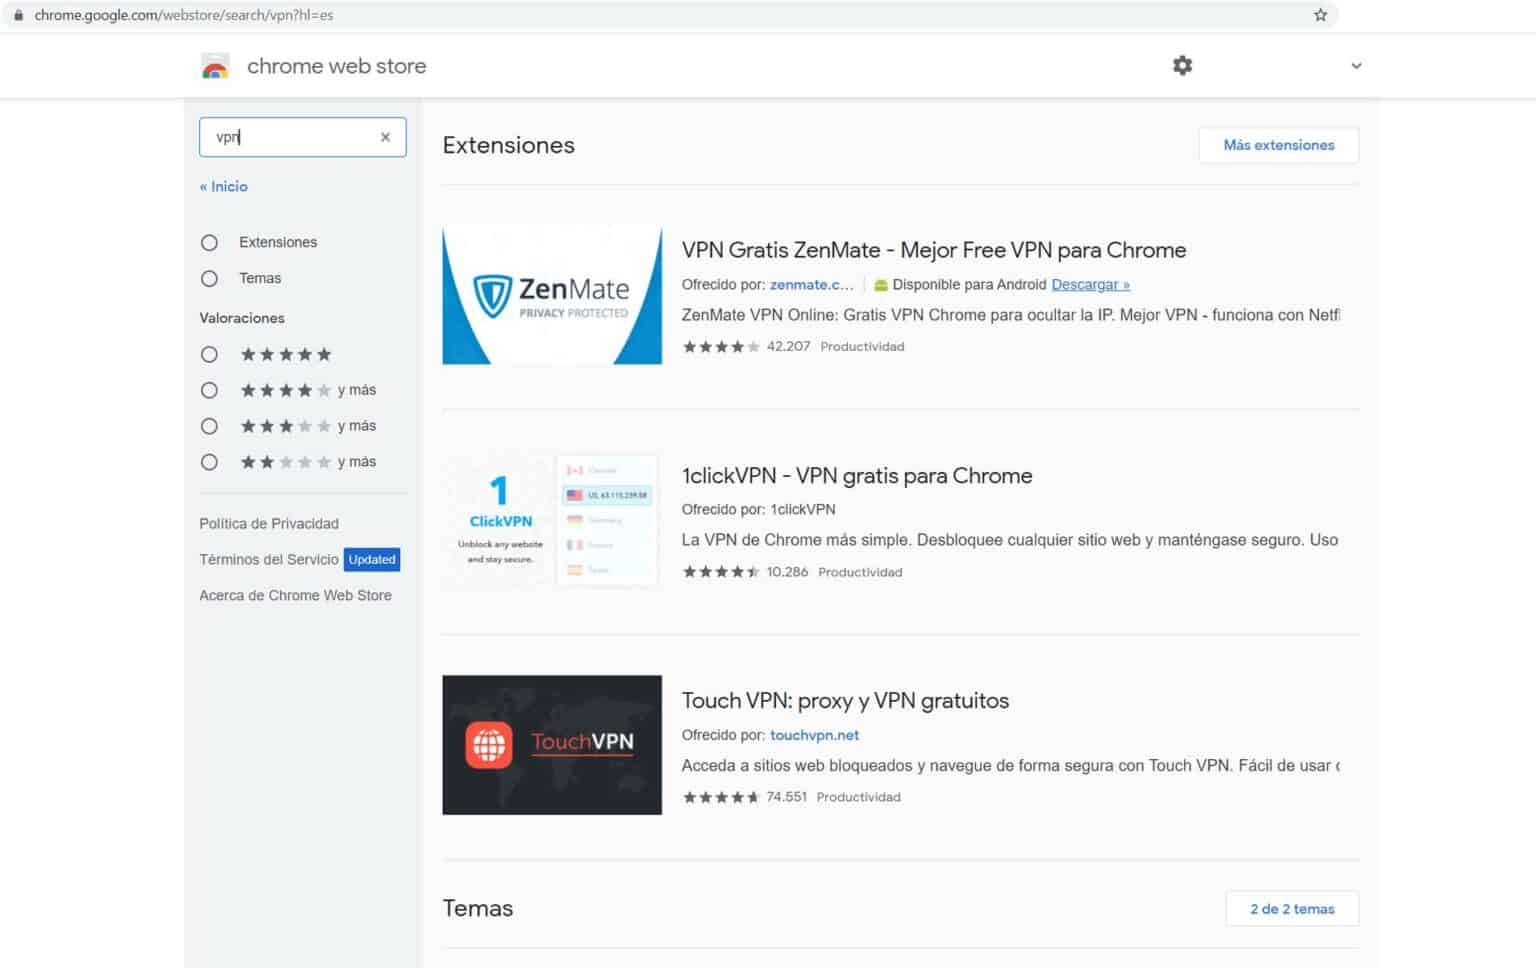Open settings with the gear icon

tap(1182, 66)
